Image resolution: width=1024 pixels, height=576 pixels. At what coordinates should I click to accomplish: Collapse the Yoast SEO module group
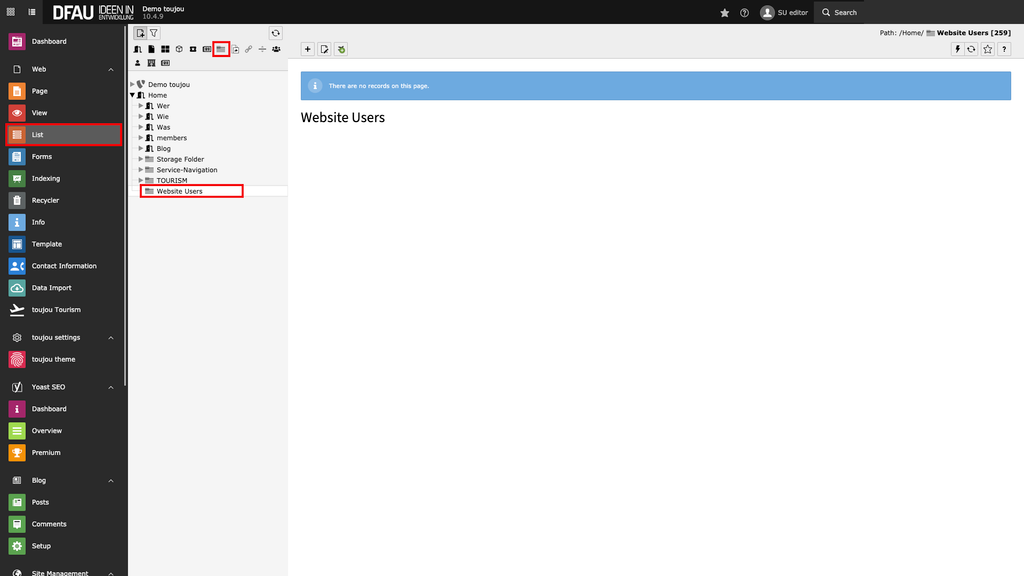click(x=111, y=387)
